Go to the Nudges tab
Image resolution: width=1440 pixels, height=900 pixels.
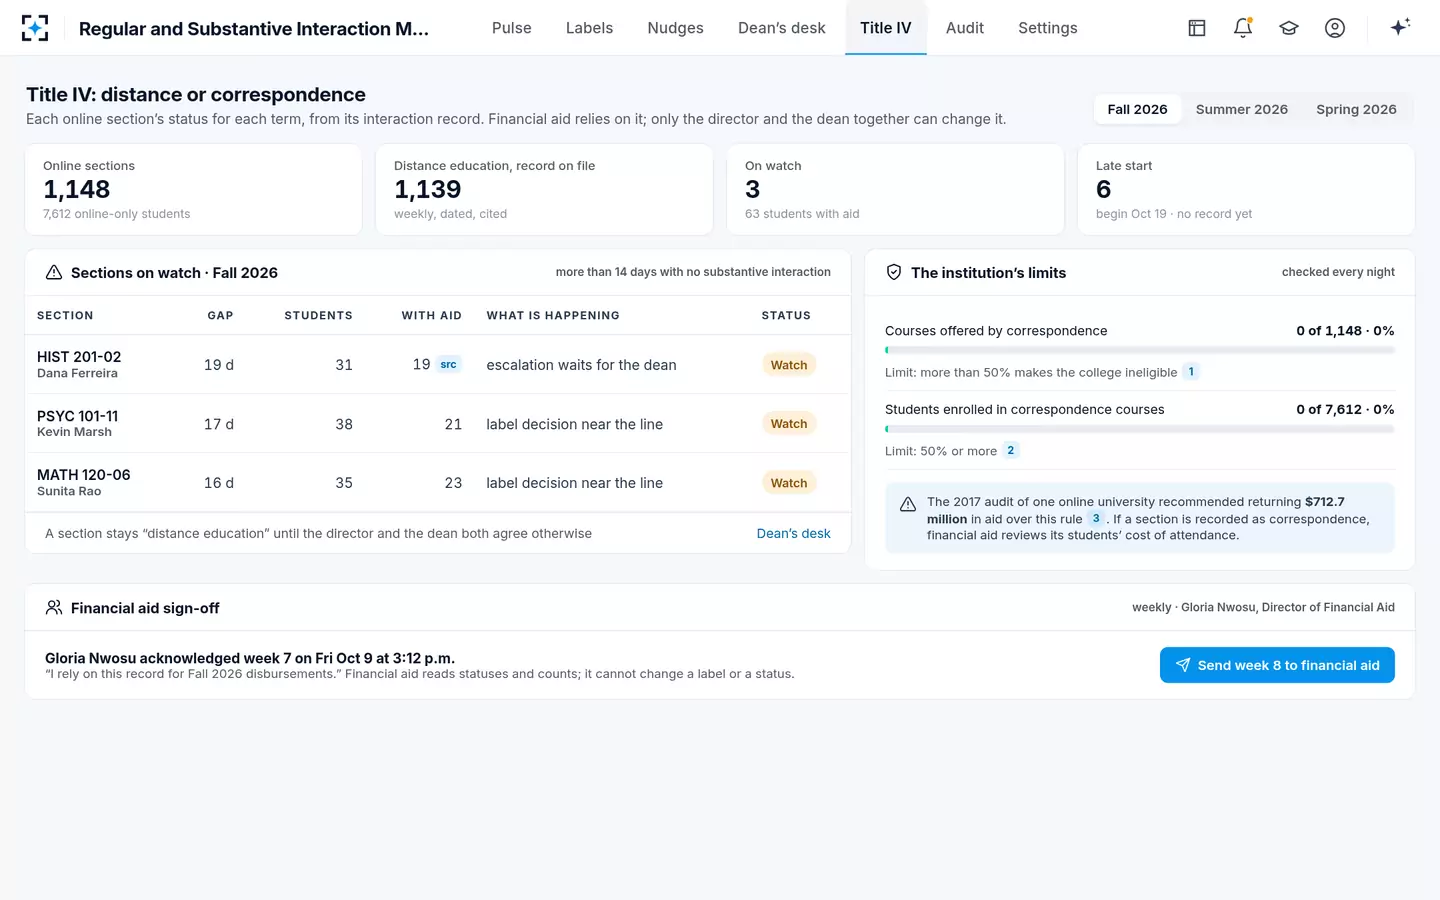coord(676,28)
